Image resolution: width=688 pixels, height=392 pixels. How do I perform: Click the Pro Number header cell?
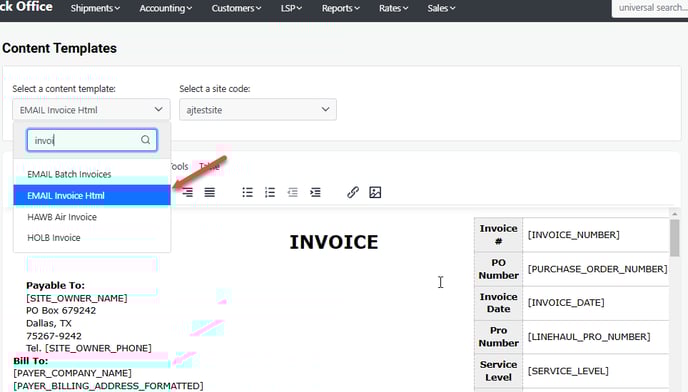498,337
